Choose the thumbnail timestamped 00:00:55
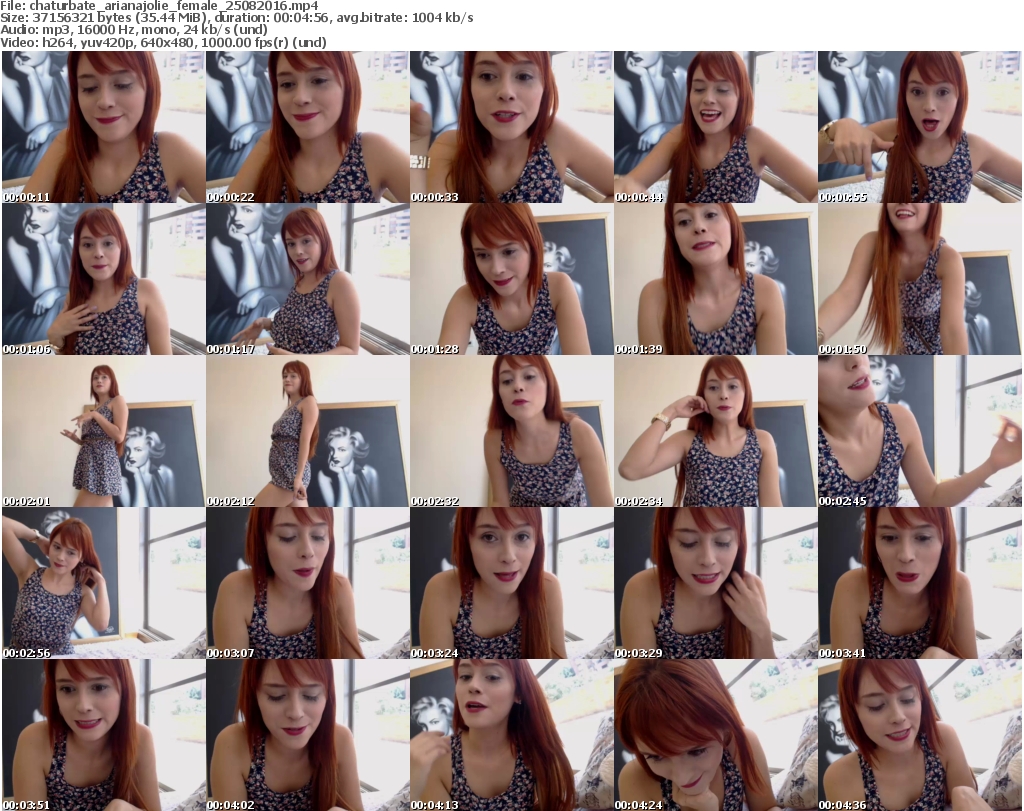 pyautogui.click(x=920, y=127)
